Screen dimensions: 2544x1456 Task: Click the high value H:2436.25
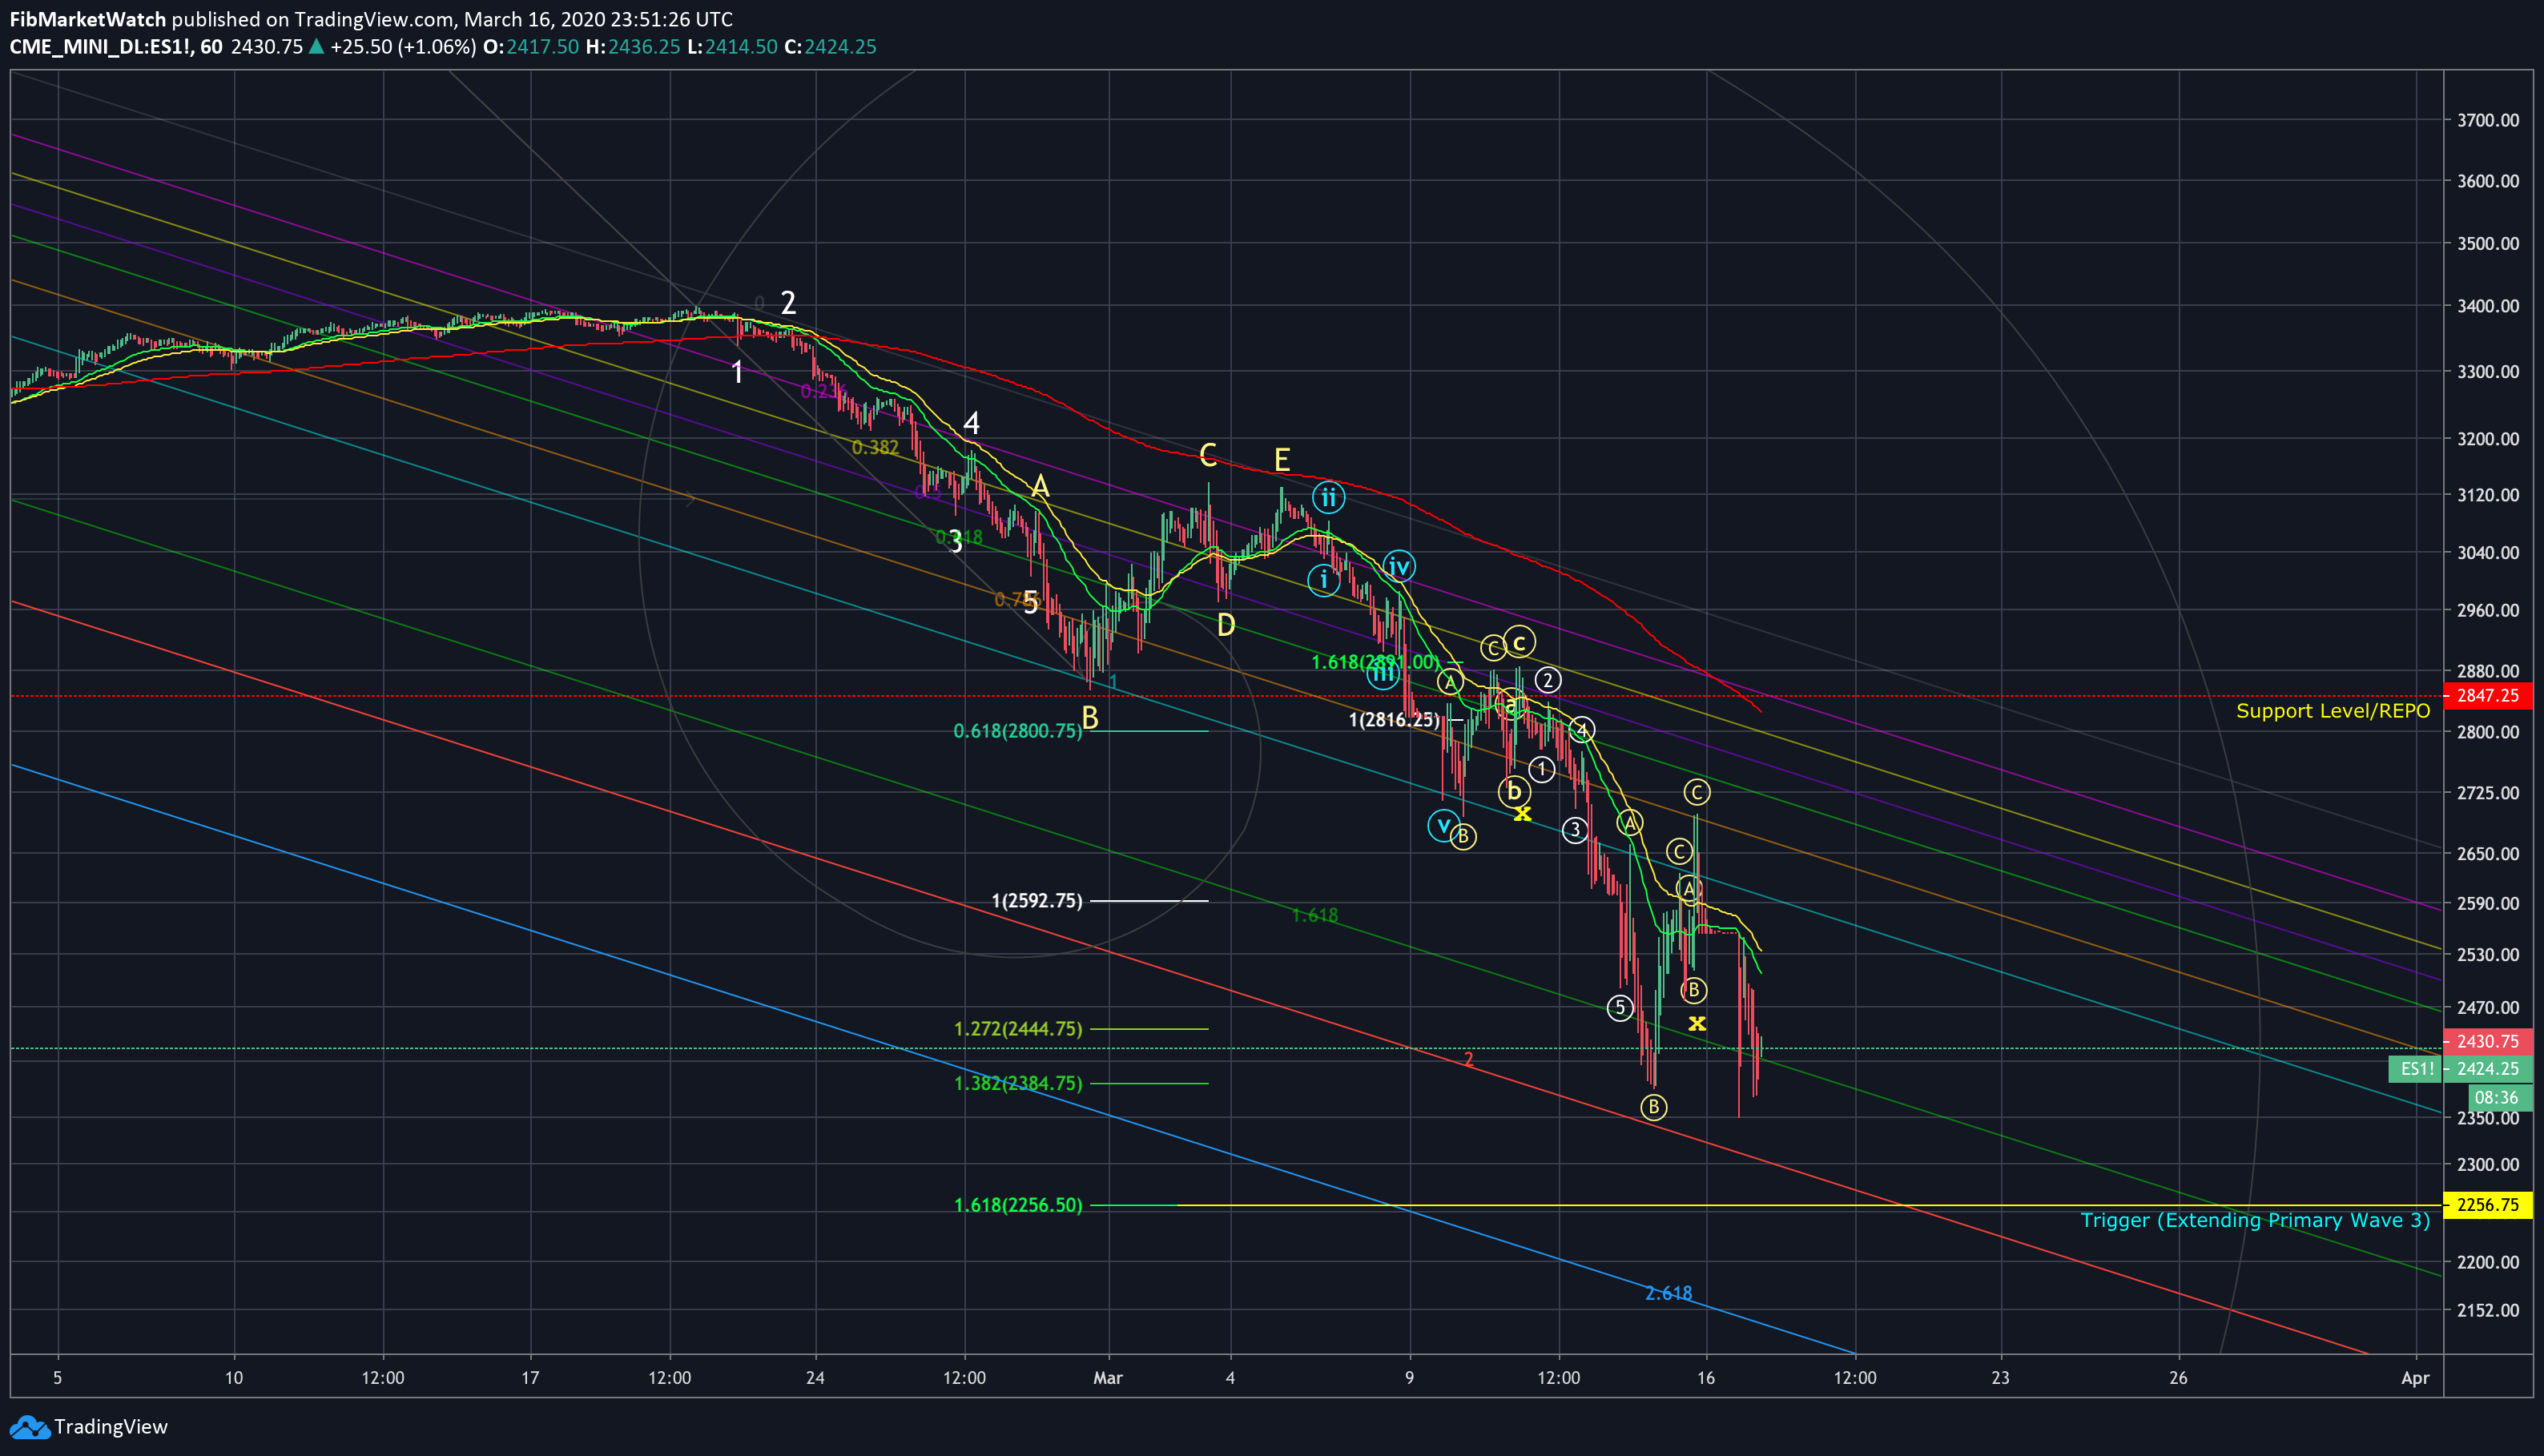click(x=633, y=47)
